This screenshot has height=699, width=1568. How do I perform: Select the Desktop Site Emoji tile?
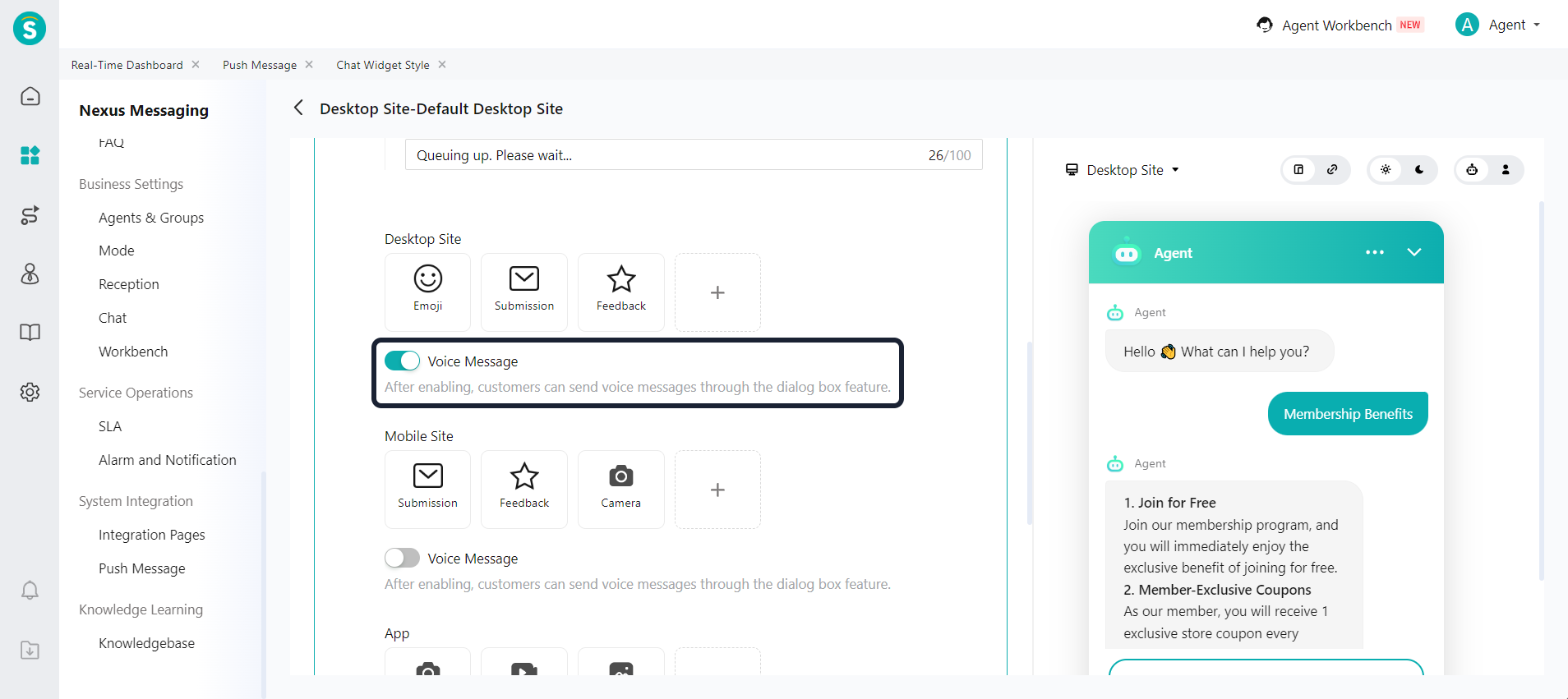[x=428, y=292]
